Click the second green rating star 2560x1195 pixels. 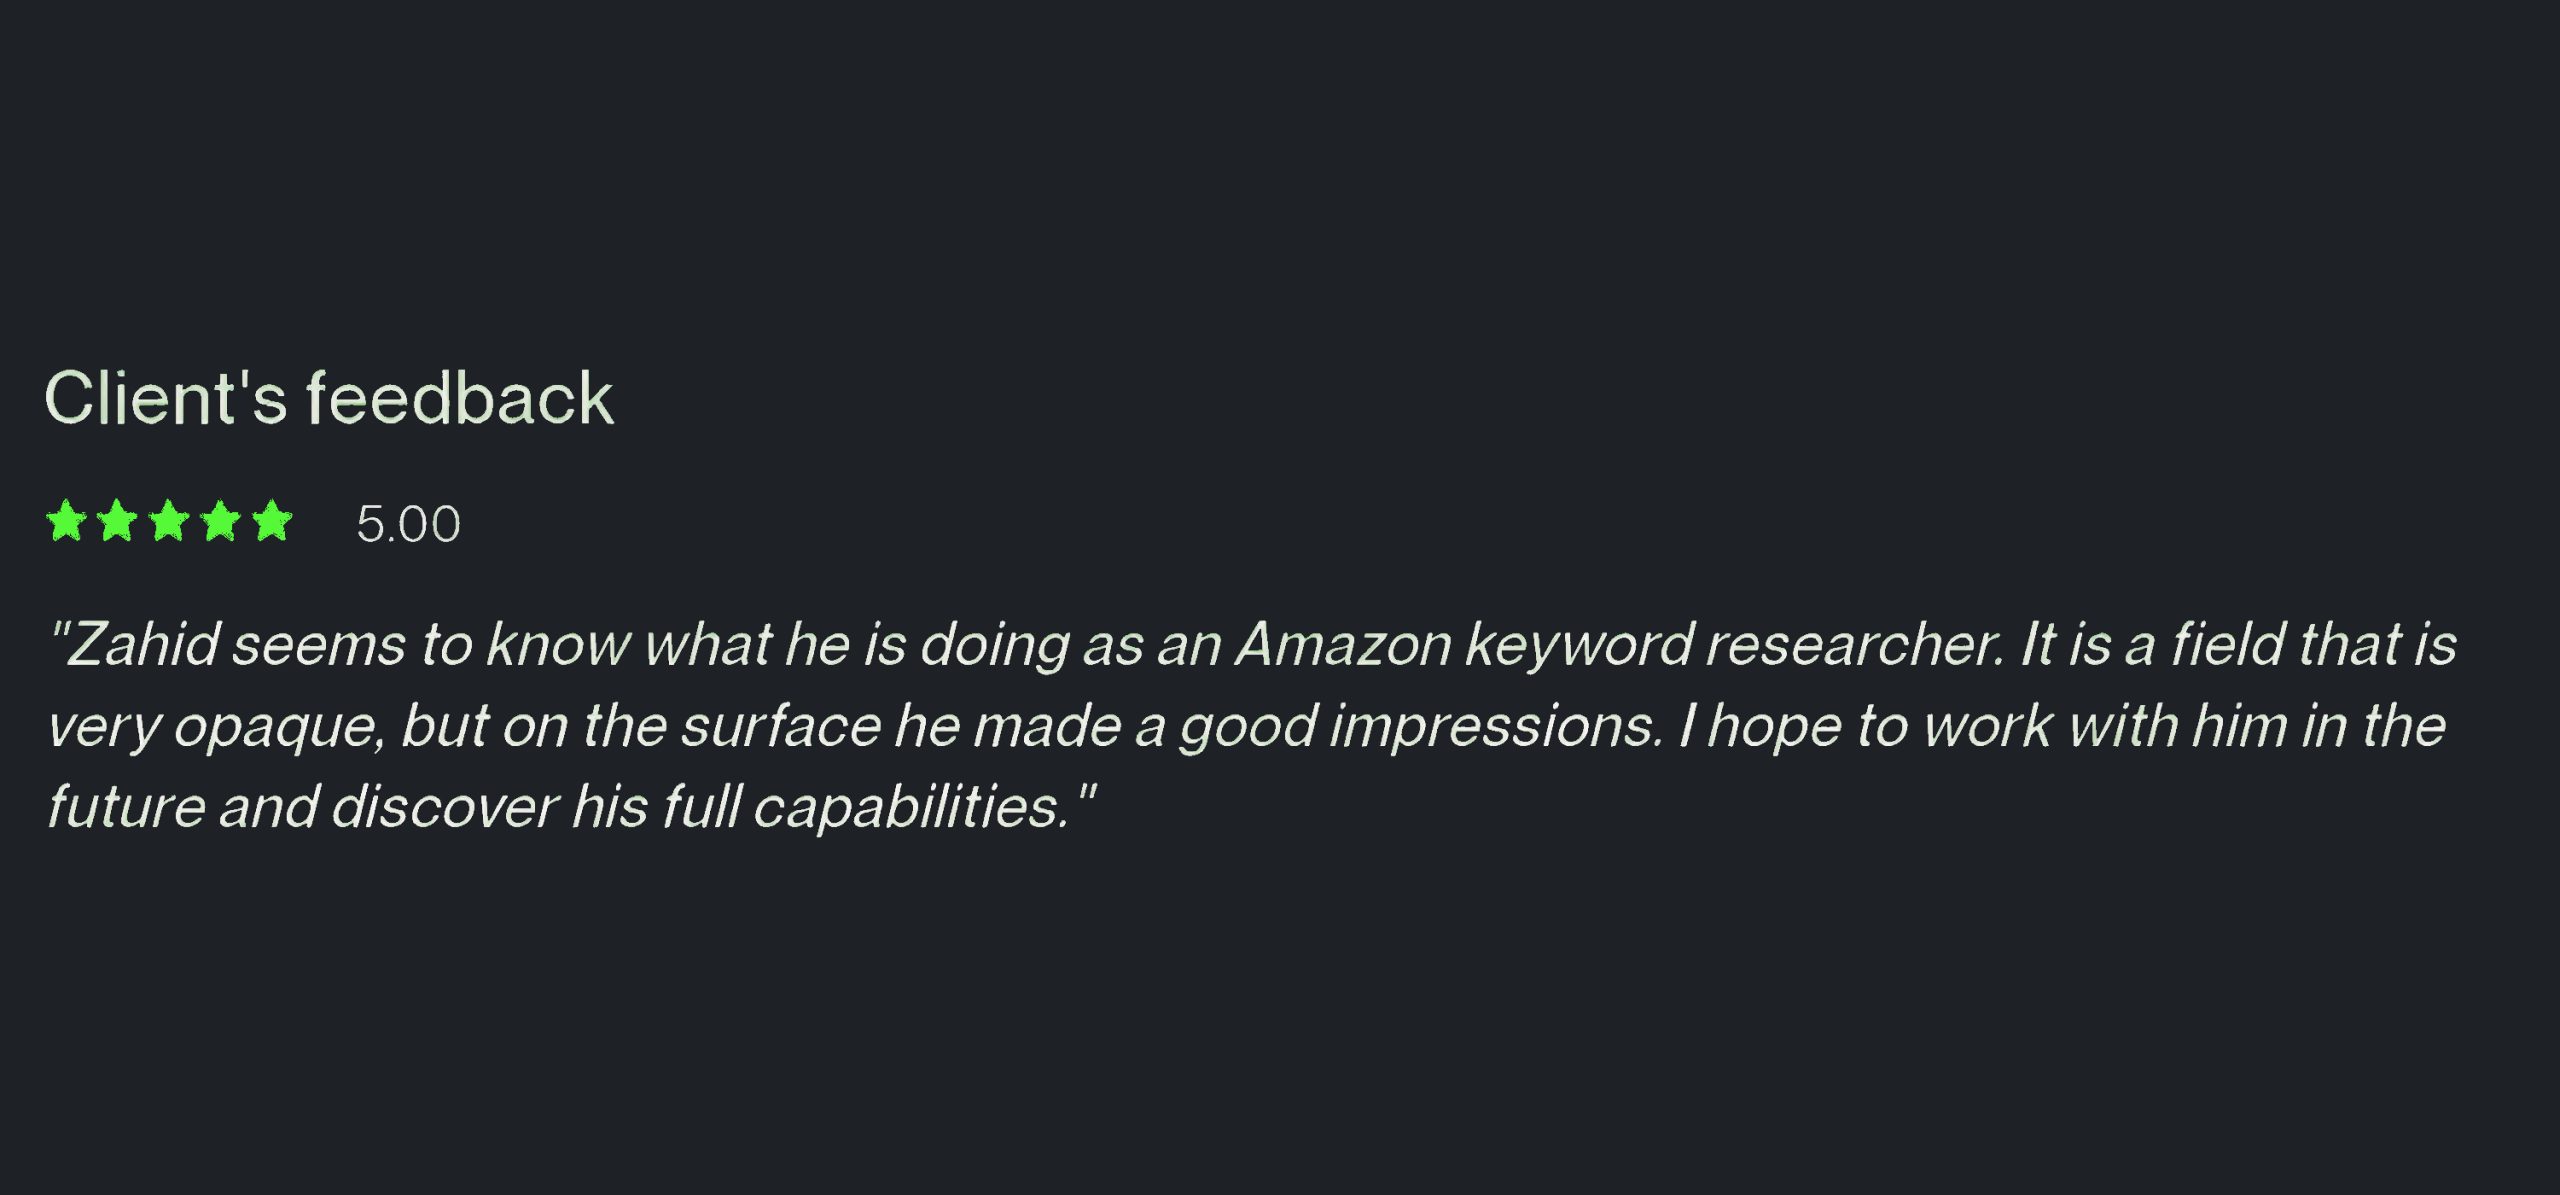[x=118, y=522]
